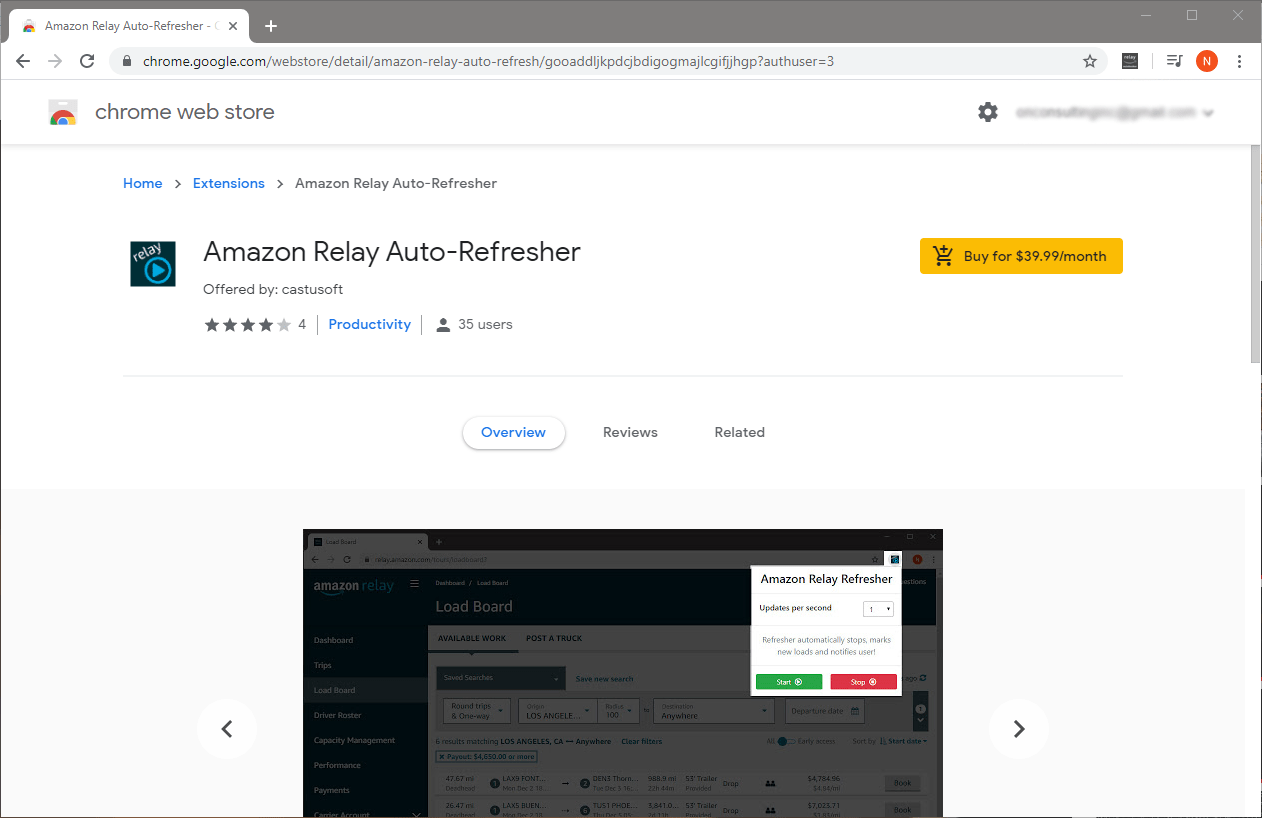This screenshot has height=818, width=1262.
Task: Click the next screenshot carousel arrow
Action: coord(1019,729)
